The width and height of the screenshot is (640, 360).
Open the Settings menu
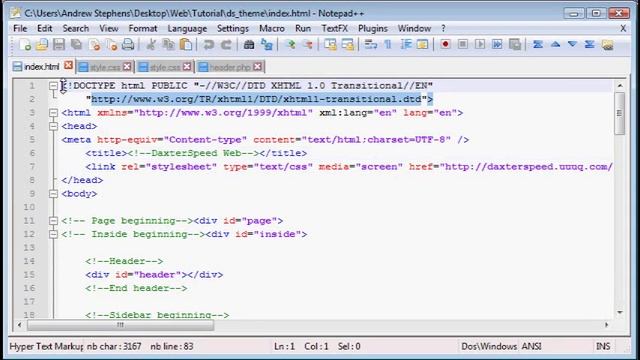tap(233, 29)
